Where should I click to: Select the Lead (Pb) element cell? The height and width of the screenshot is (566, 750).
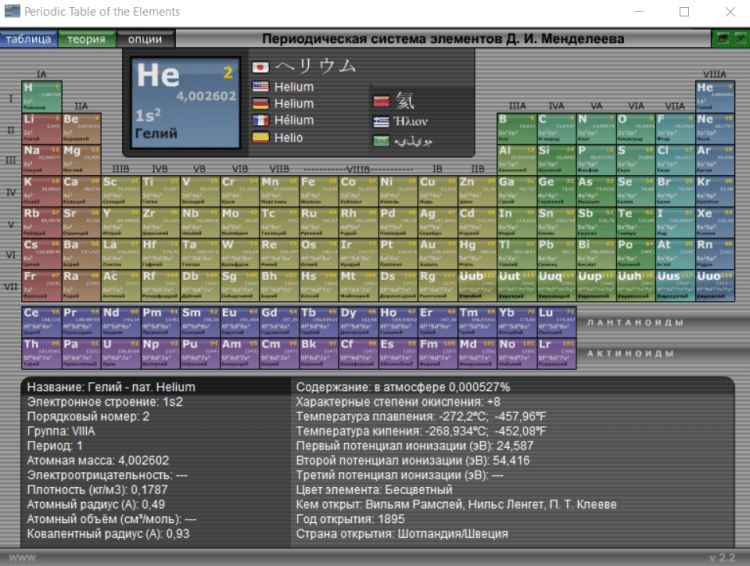pyautogui.click(x=556, y=254)
